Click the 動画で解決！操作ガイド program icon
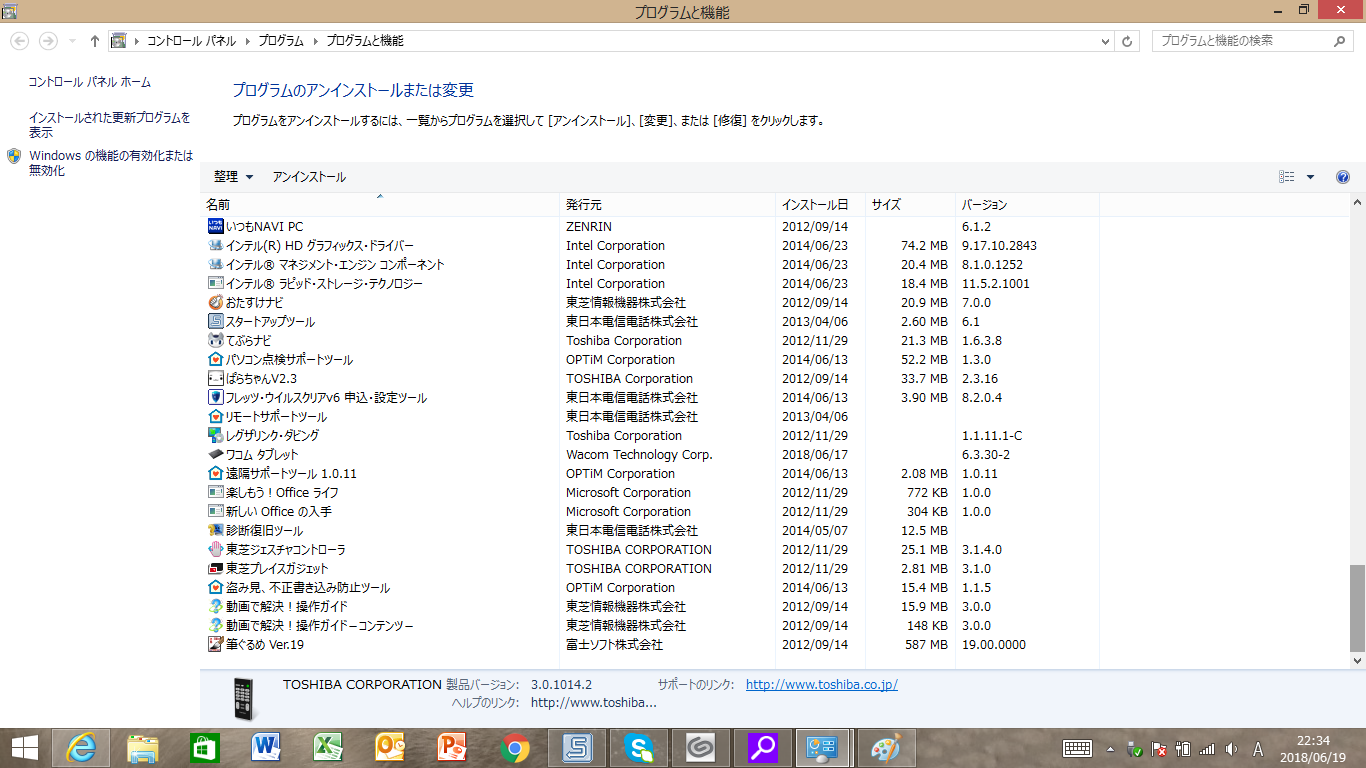Screen dimensions: 1366x768 215,606
